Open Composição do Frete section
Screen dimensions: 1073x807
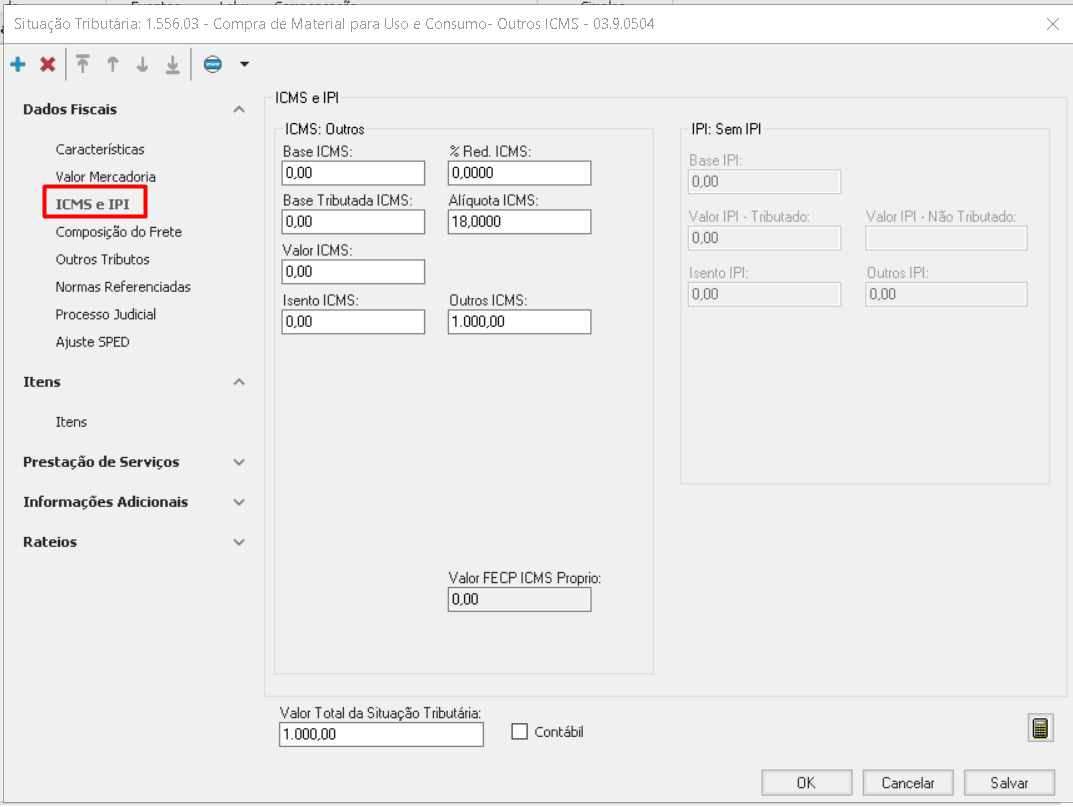coord(118,232)
